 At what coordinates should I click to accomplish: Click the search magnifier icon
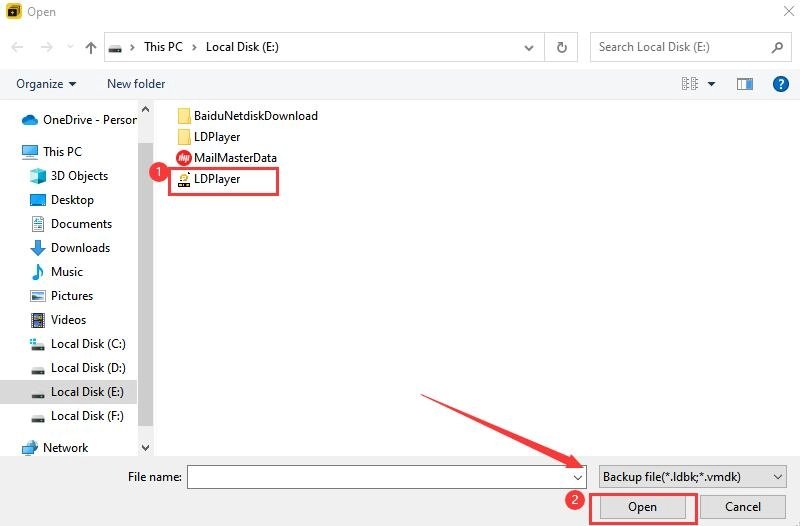coord(777,47)
